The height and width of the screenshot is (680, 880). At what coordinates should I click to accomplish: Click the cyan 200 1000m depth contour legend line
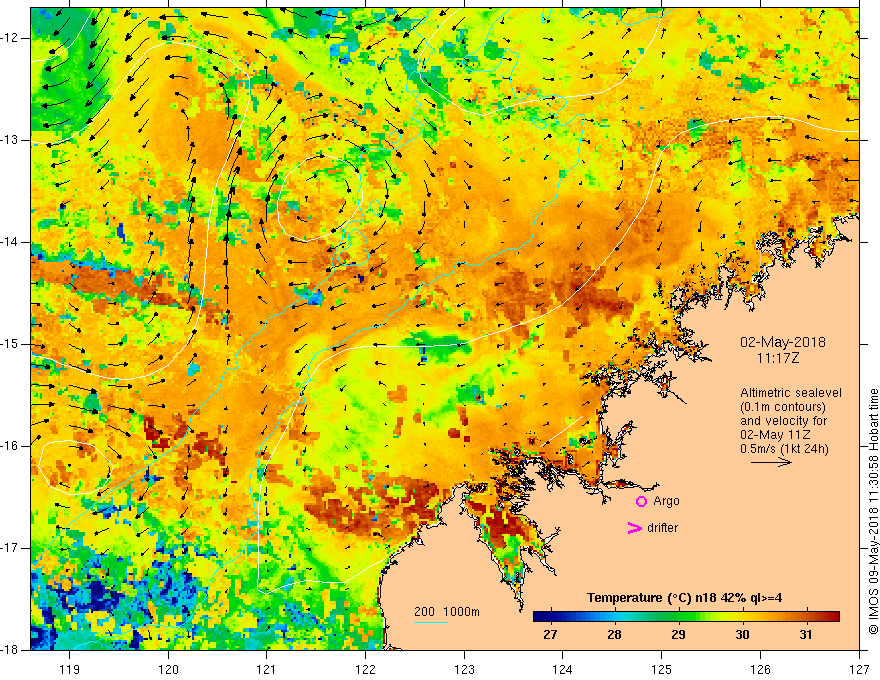(431, 622)
